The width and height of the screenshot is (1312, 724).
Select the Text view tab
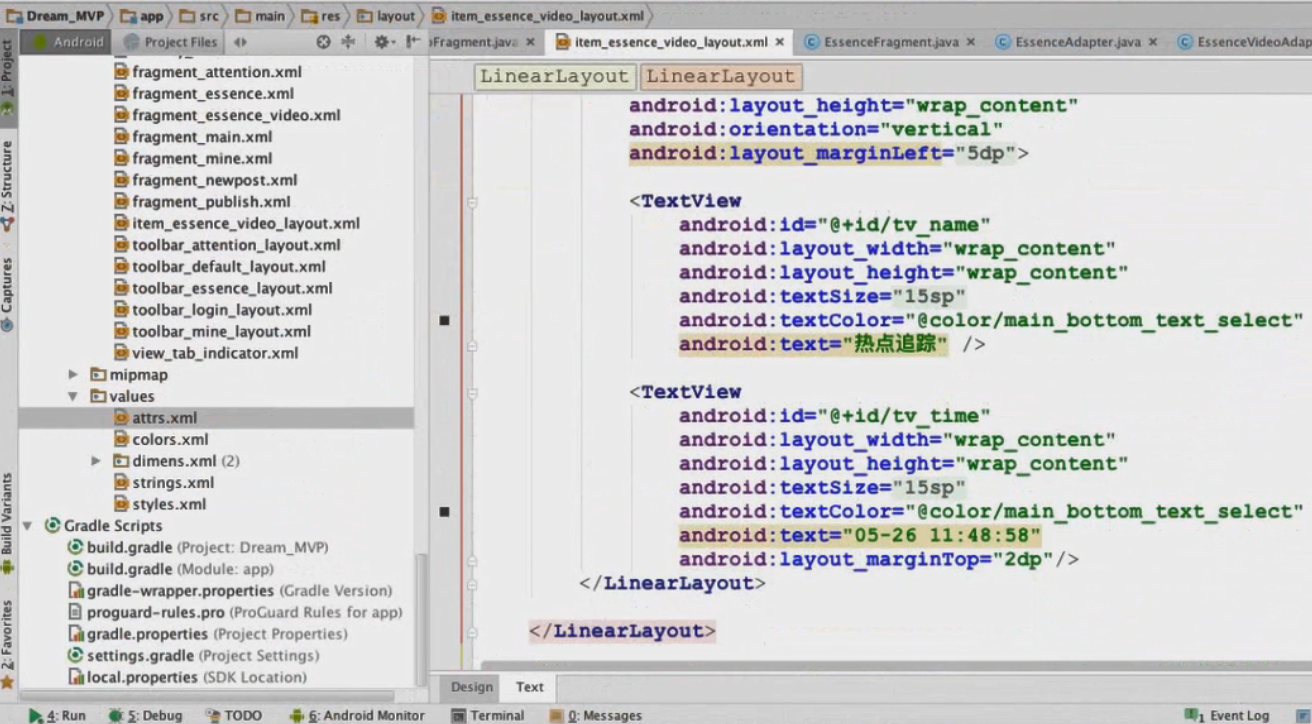click(530, 687)
